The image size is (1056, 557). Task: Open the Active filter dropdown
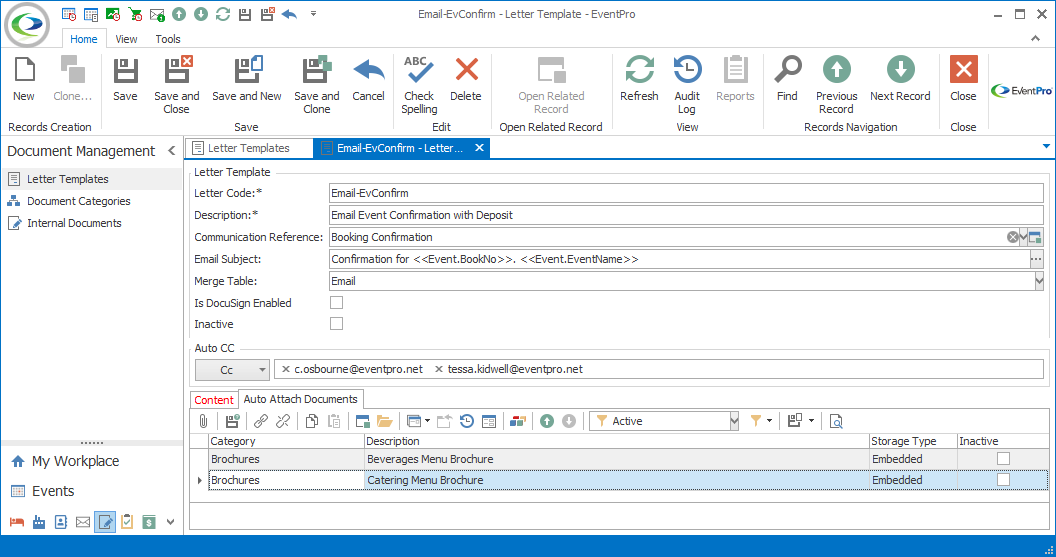click(x=734, y=422)
